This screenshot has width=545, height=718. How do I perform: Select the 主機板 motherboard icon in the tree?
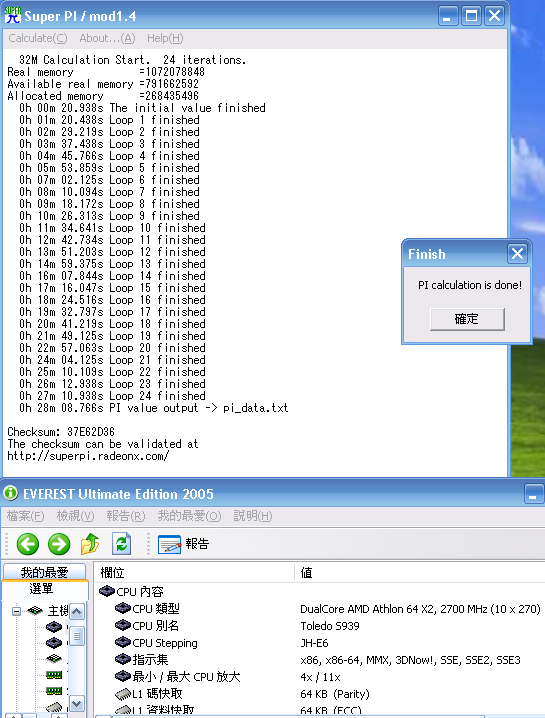(35, 611)
